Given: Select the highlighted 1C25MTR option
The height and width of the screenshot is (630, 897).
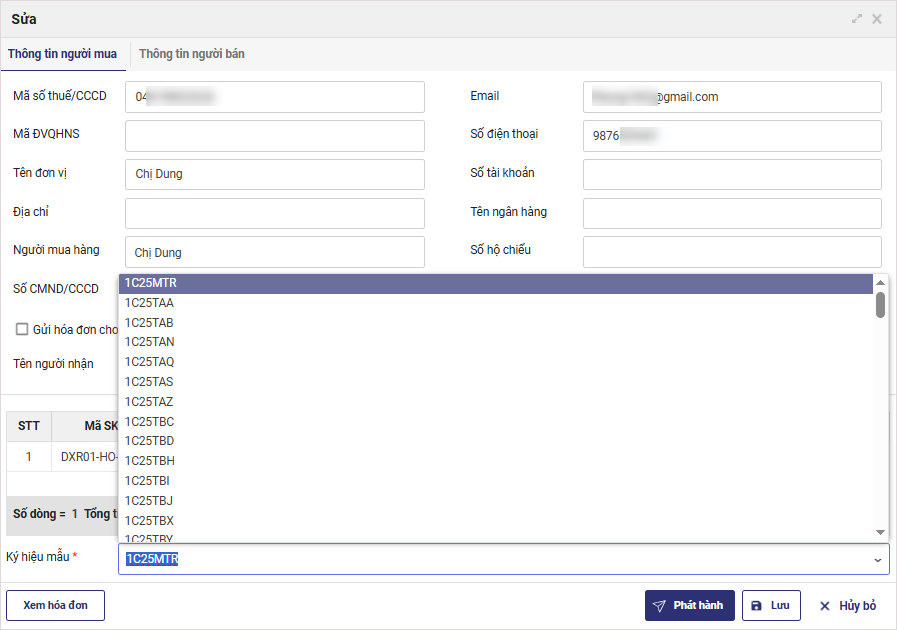Looking at the screenshot, I should (x=151, y=283).
